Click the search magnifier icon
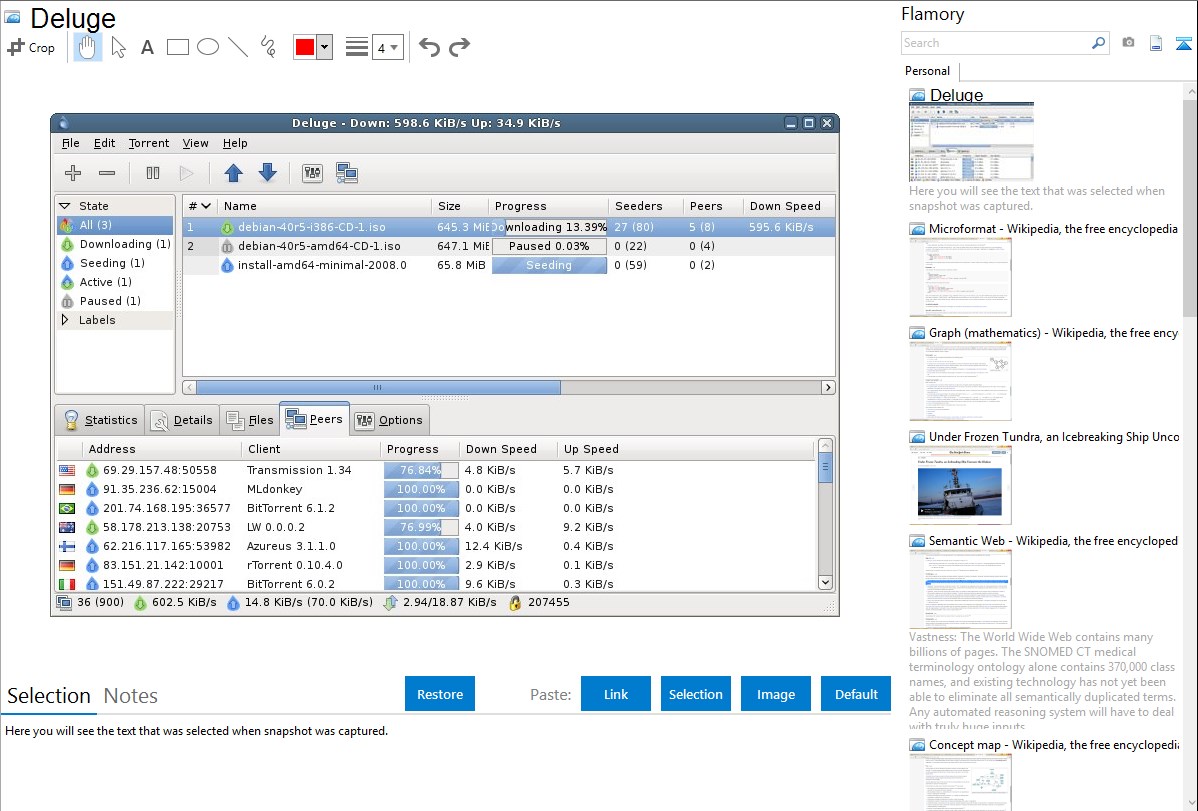Image resolution: width=1198 pixels, height=811 pixels. (1098, 43)
